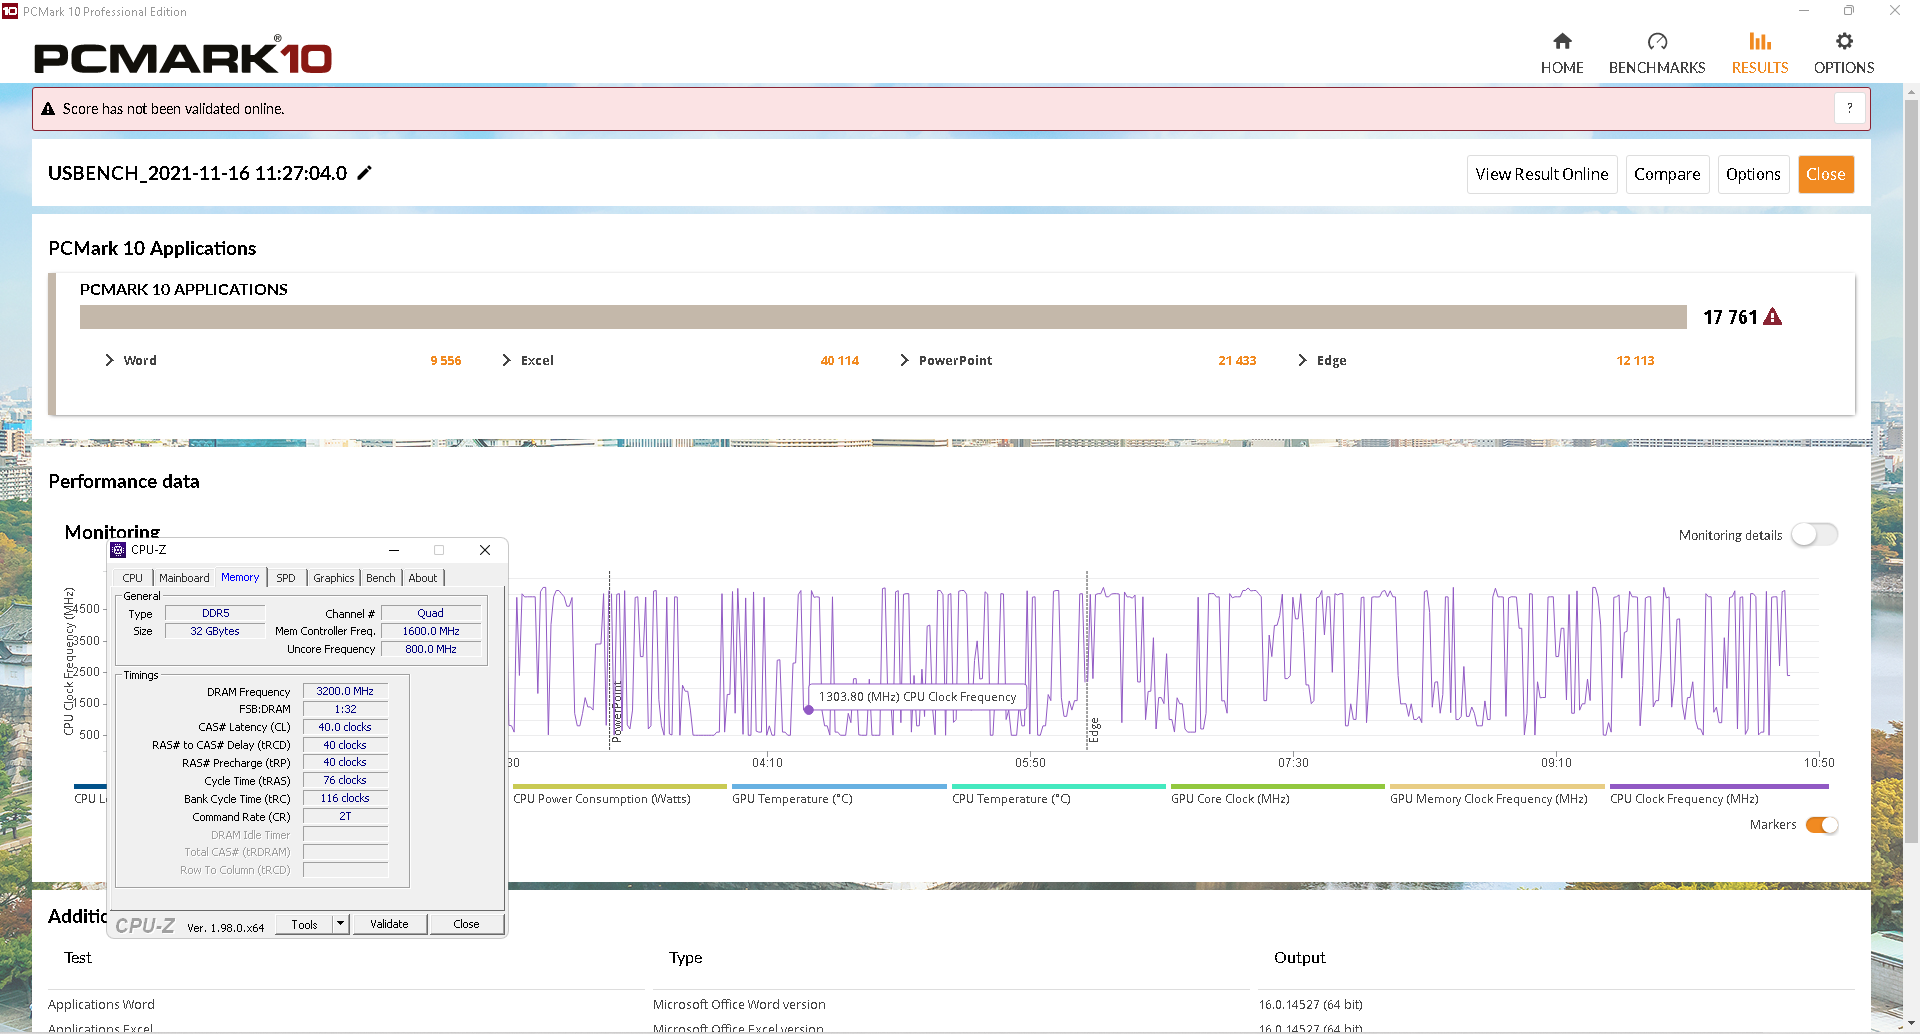Click the CPU-Z Close button
Screen dimensions: 1920x1034
click(x=466, y=924)
